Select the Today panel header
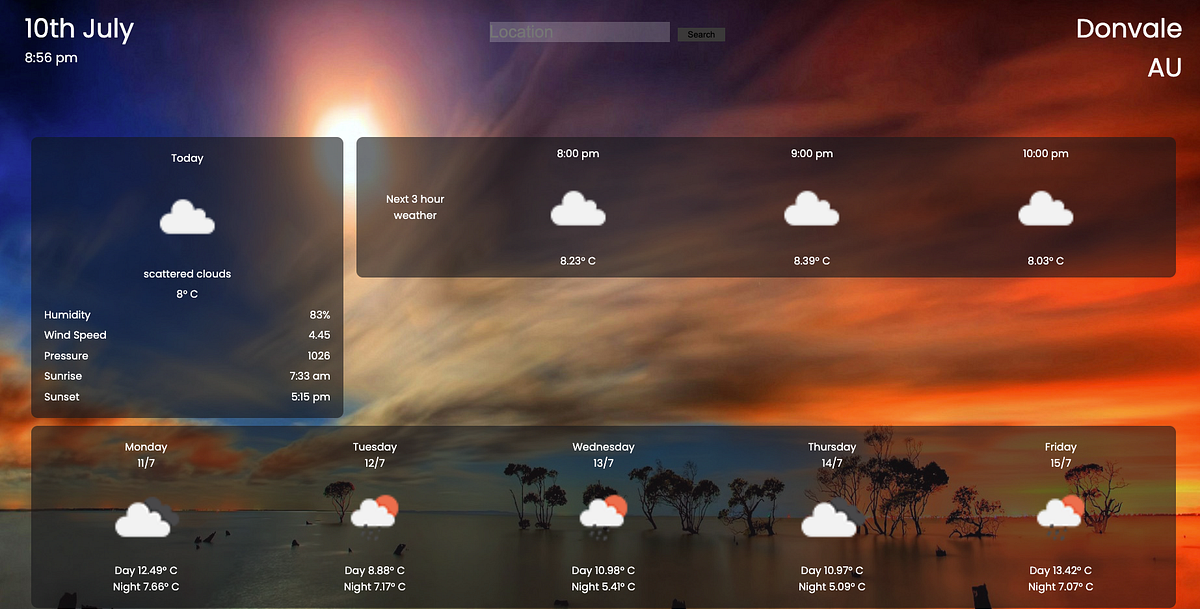The image size is (1200, 609). (x=187, y=158)
